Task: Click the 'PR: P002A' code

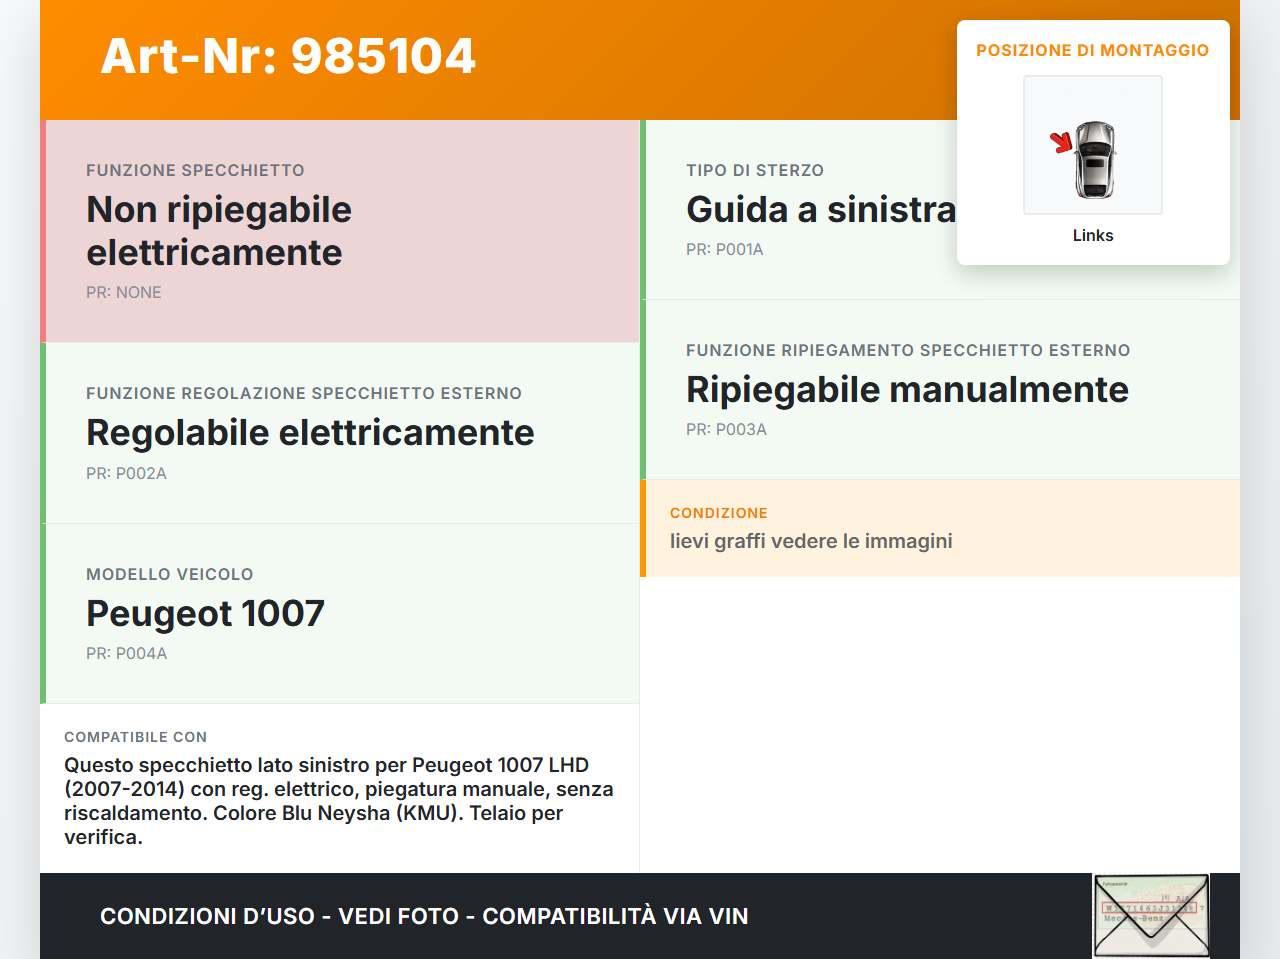Action: tap(126, 473)
